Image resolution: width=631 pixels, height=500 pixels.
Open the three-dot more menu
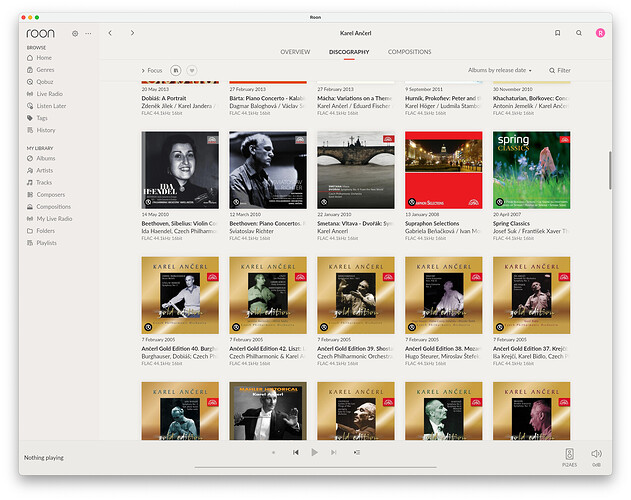[88, 33]
